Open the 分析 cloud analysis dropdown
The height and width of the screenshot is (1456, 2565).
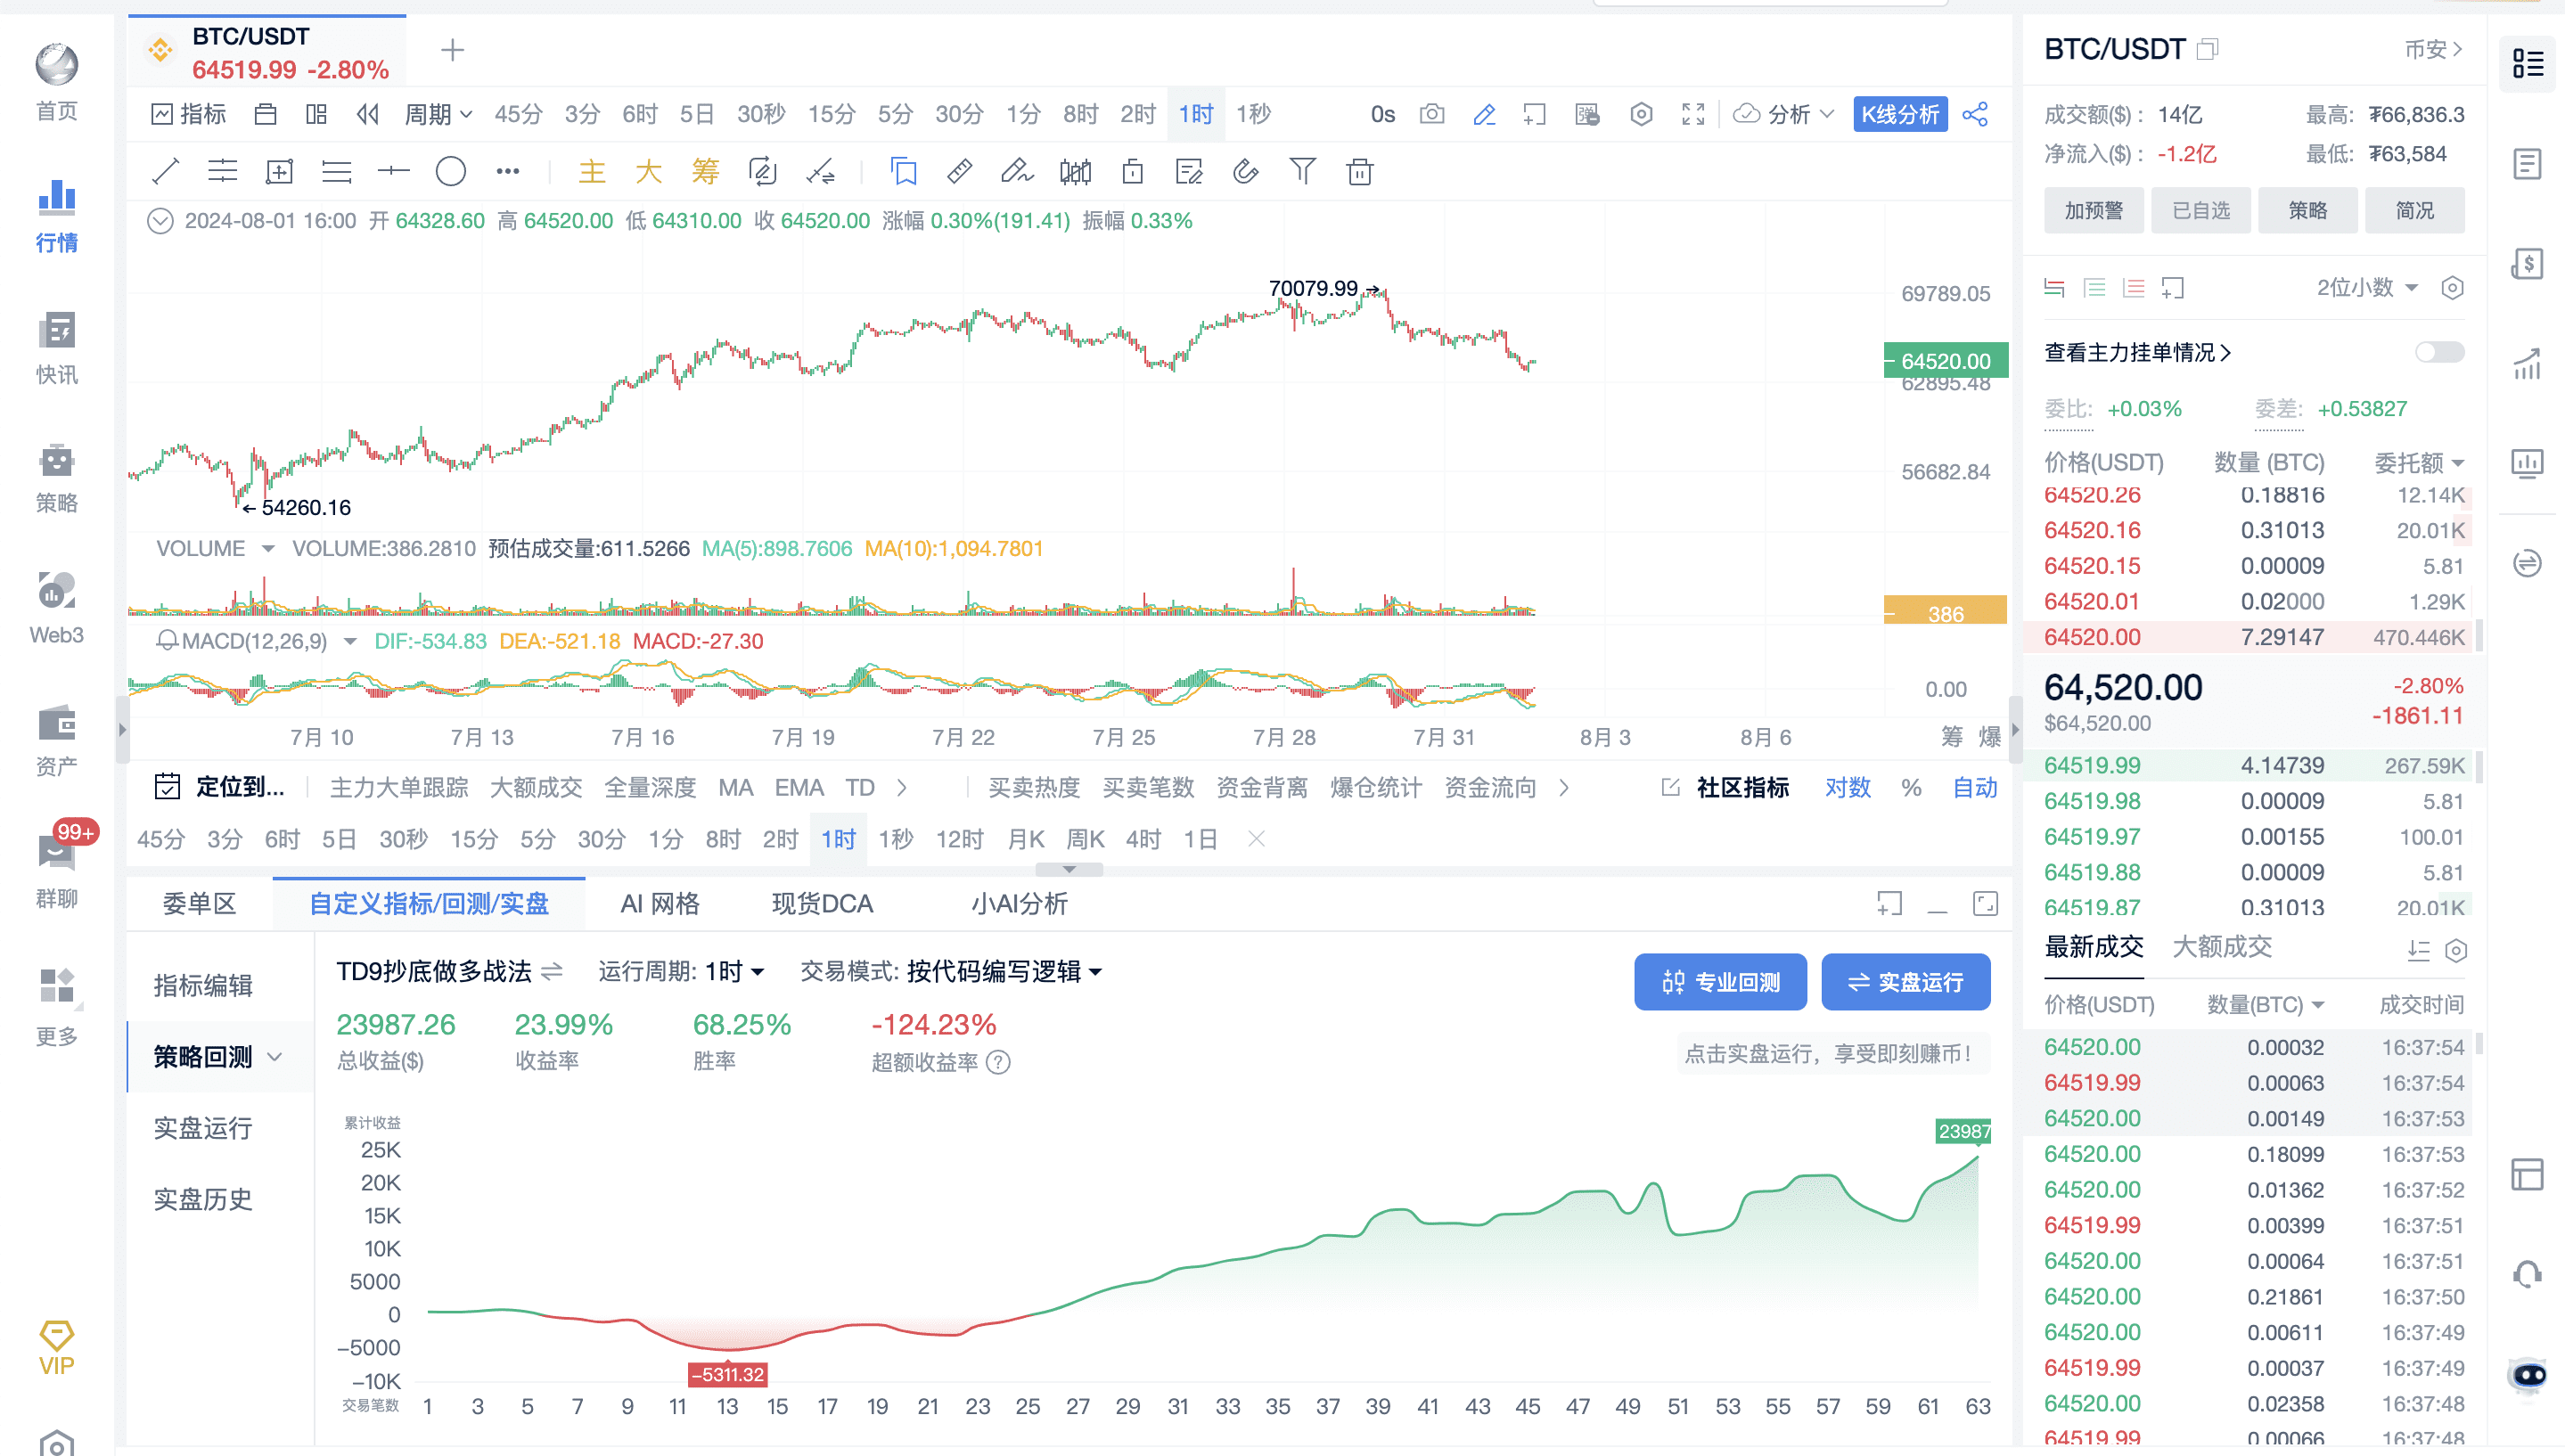pyautogui.click(x=1785, y=114)
